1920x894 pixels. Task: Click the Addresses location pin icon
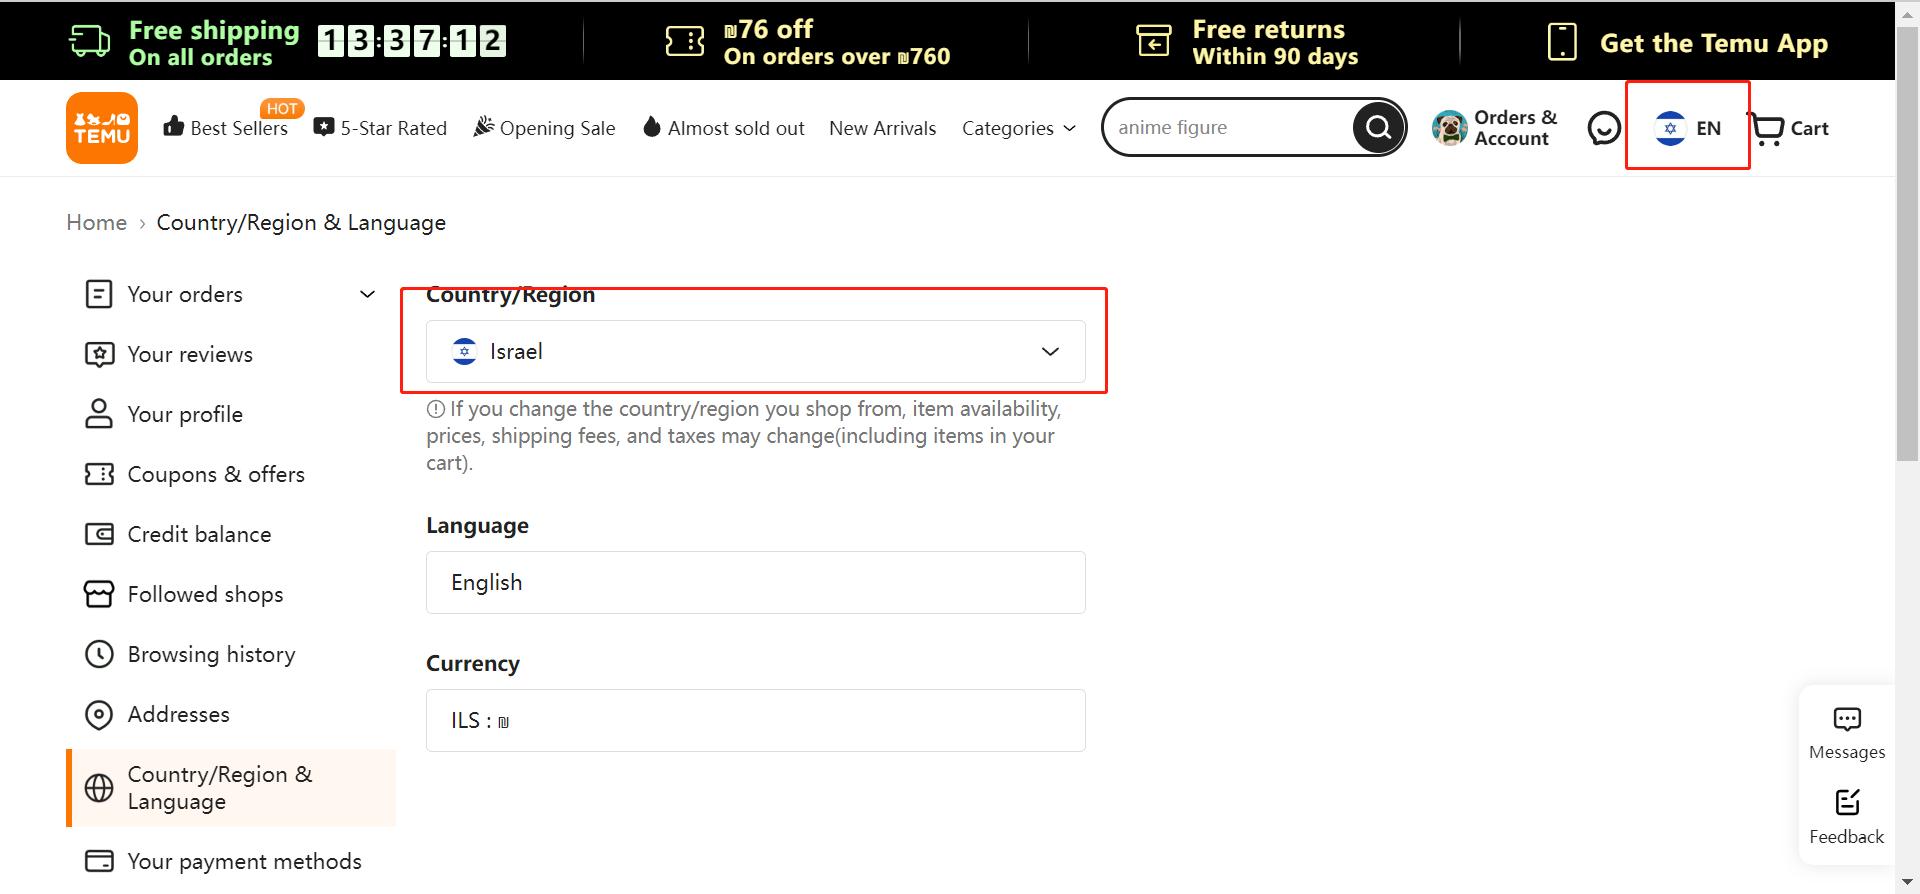pos(99,715)
